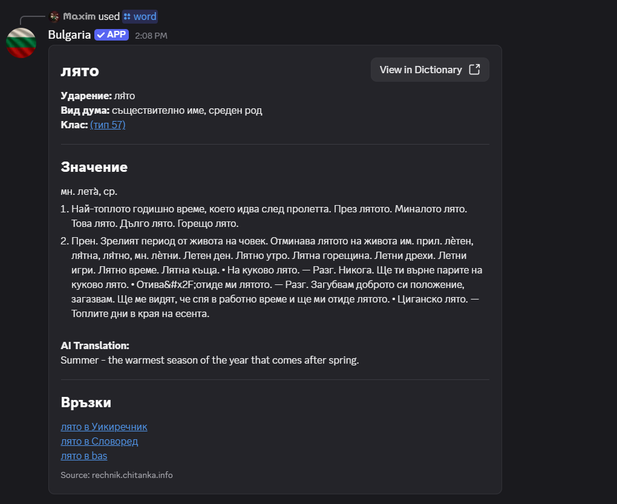Click Maxim's small avatar in reply line
Image resolution: width=617 pixels, height=504 pixels.
[x=54, y=17]
